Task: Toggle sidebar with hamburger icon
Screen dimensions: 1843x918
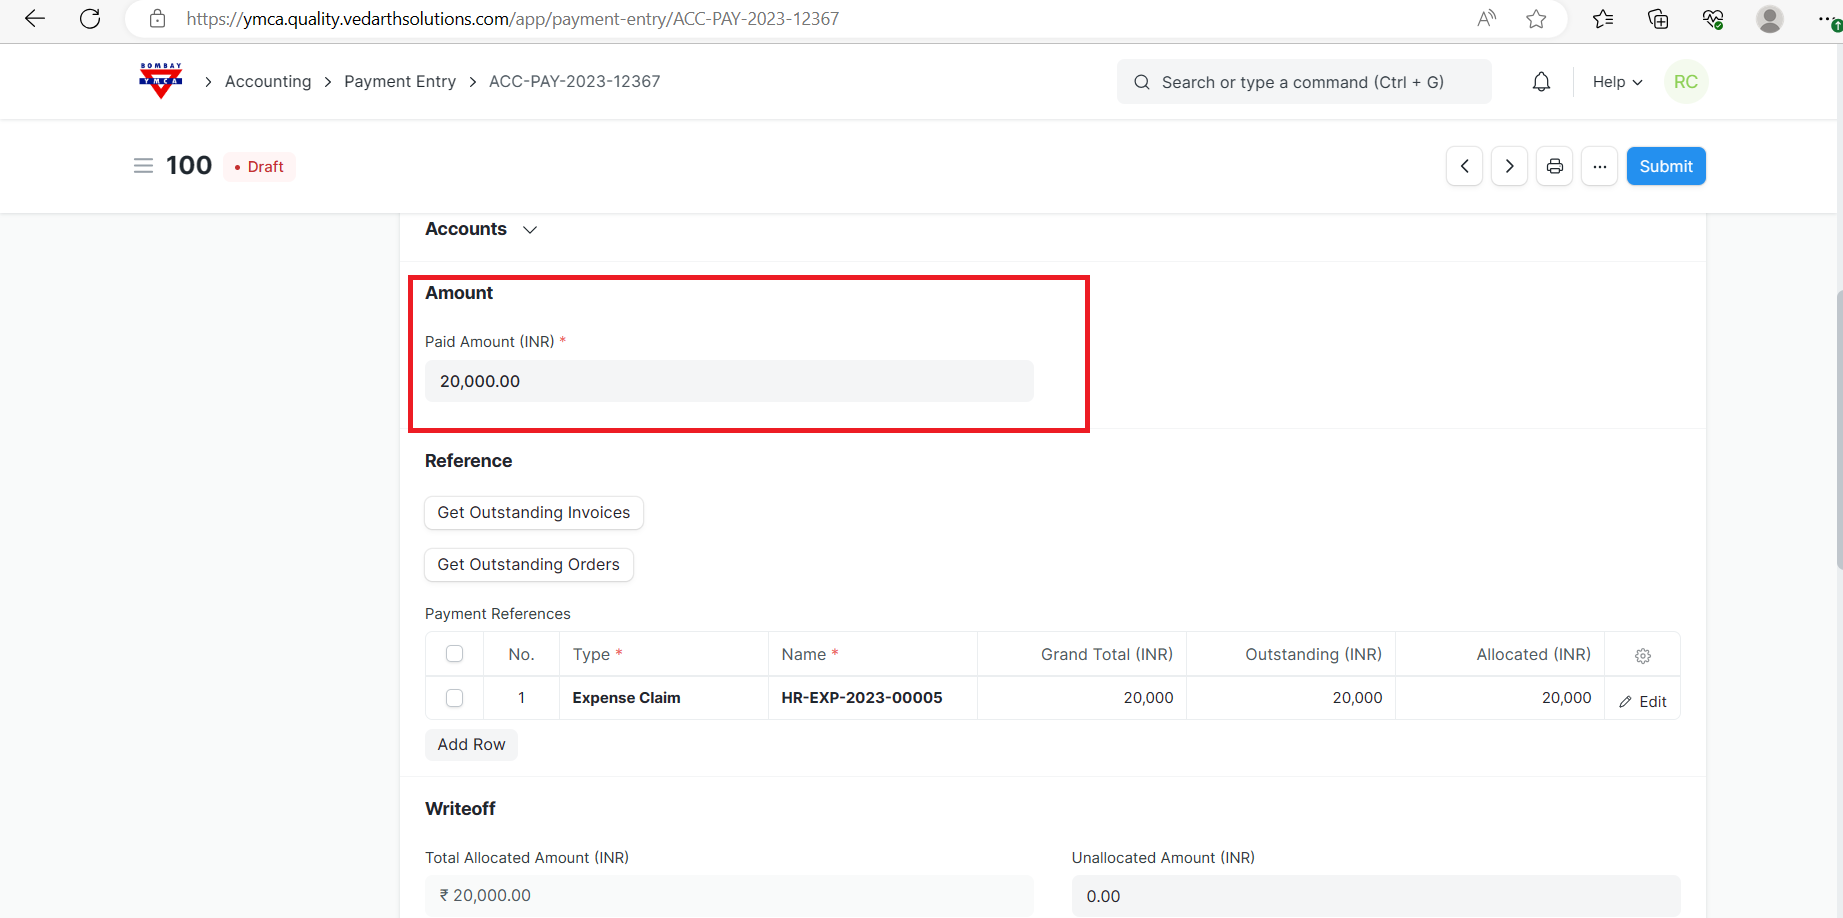Action: [x=143, y=166]
